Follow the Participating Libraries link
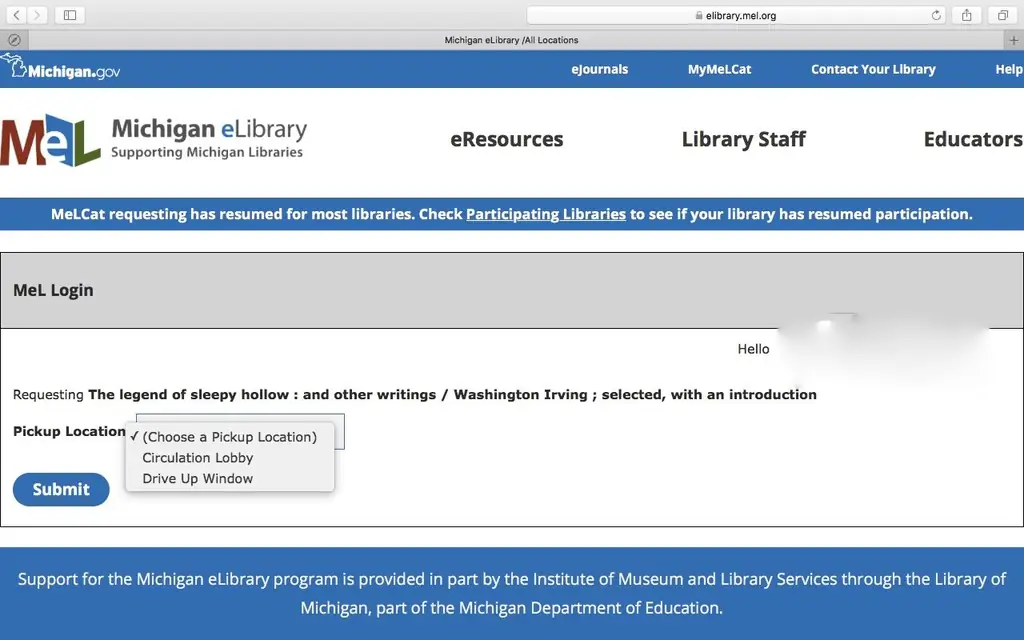1024x640 pixels. pos(546,214)
